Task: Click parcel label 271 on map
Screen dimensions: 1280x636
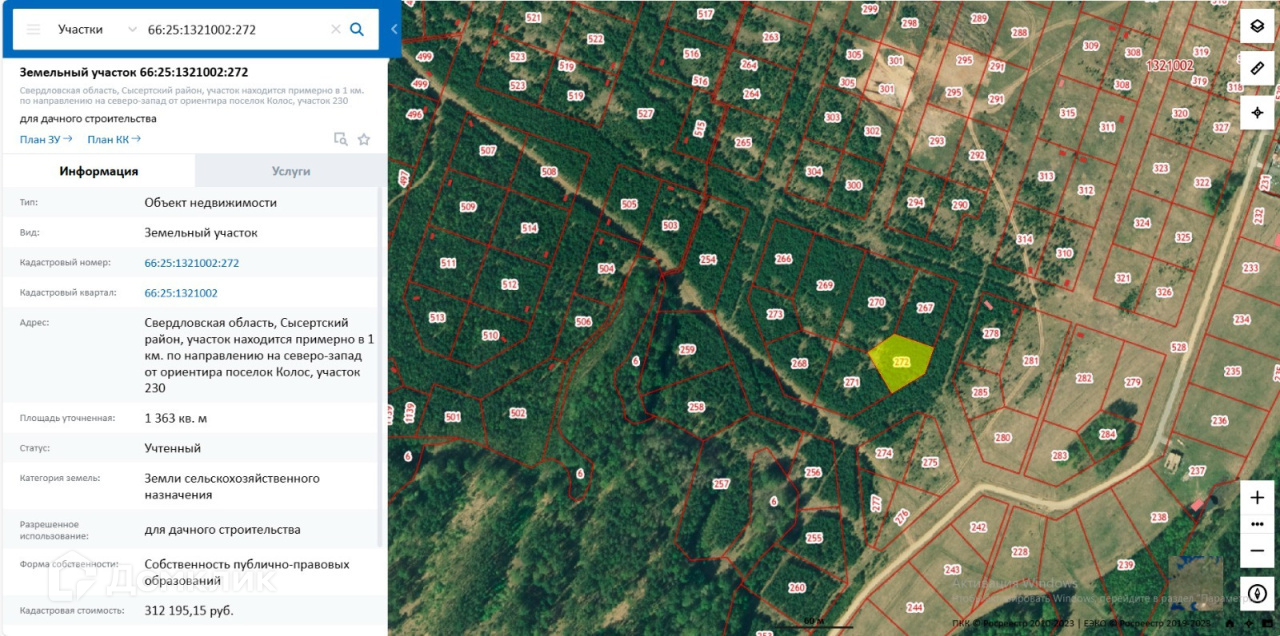Action: pyautogui.click(x=852, y=382)
